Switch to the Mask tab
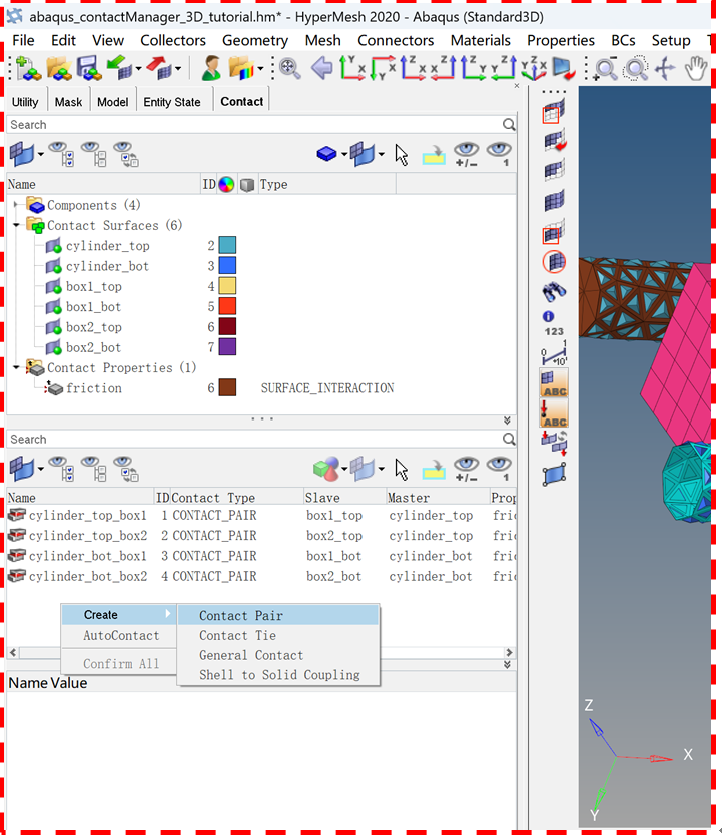 click(x=68, y=102)
